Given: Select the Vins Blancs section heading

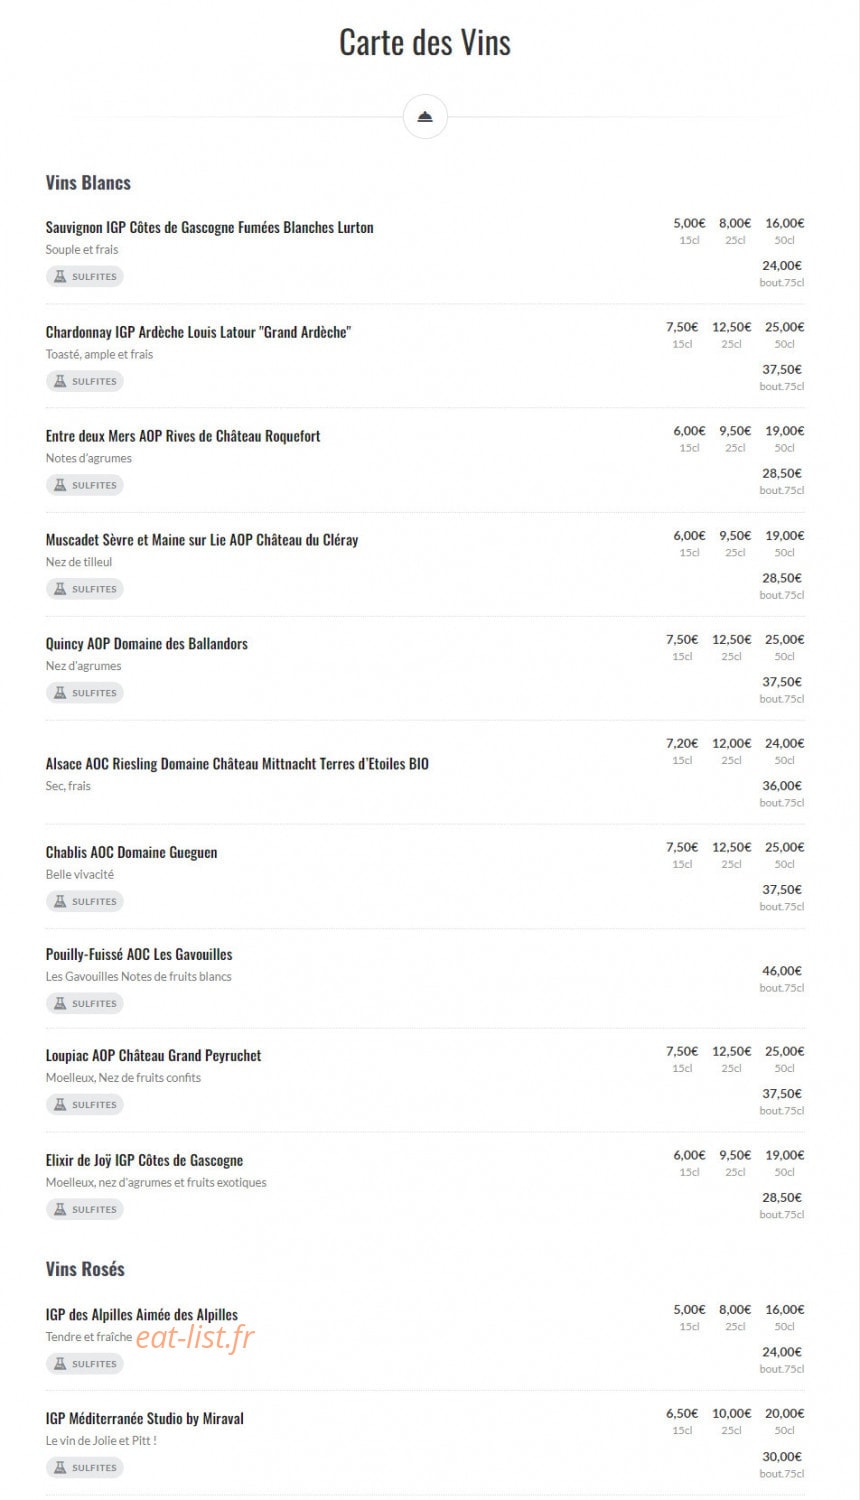Looking at the screenshot, I should [88, 183].
